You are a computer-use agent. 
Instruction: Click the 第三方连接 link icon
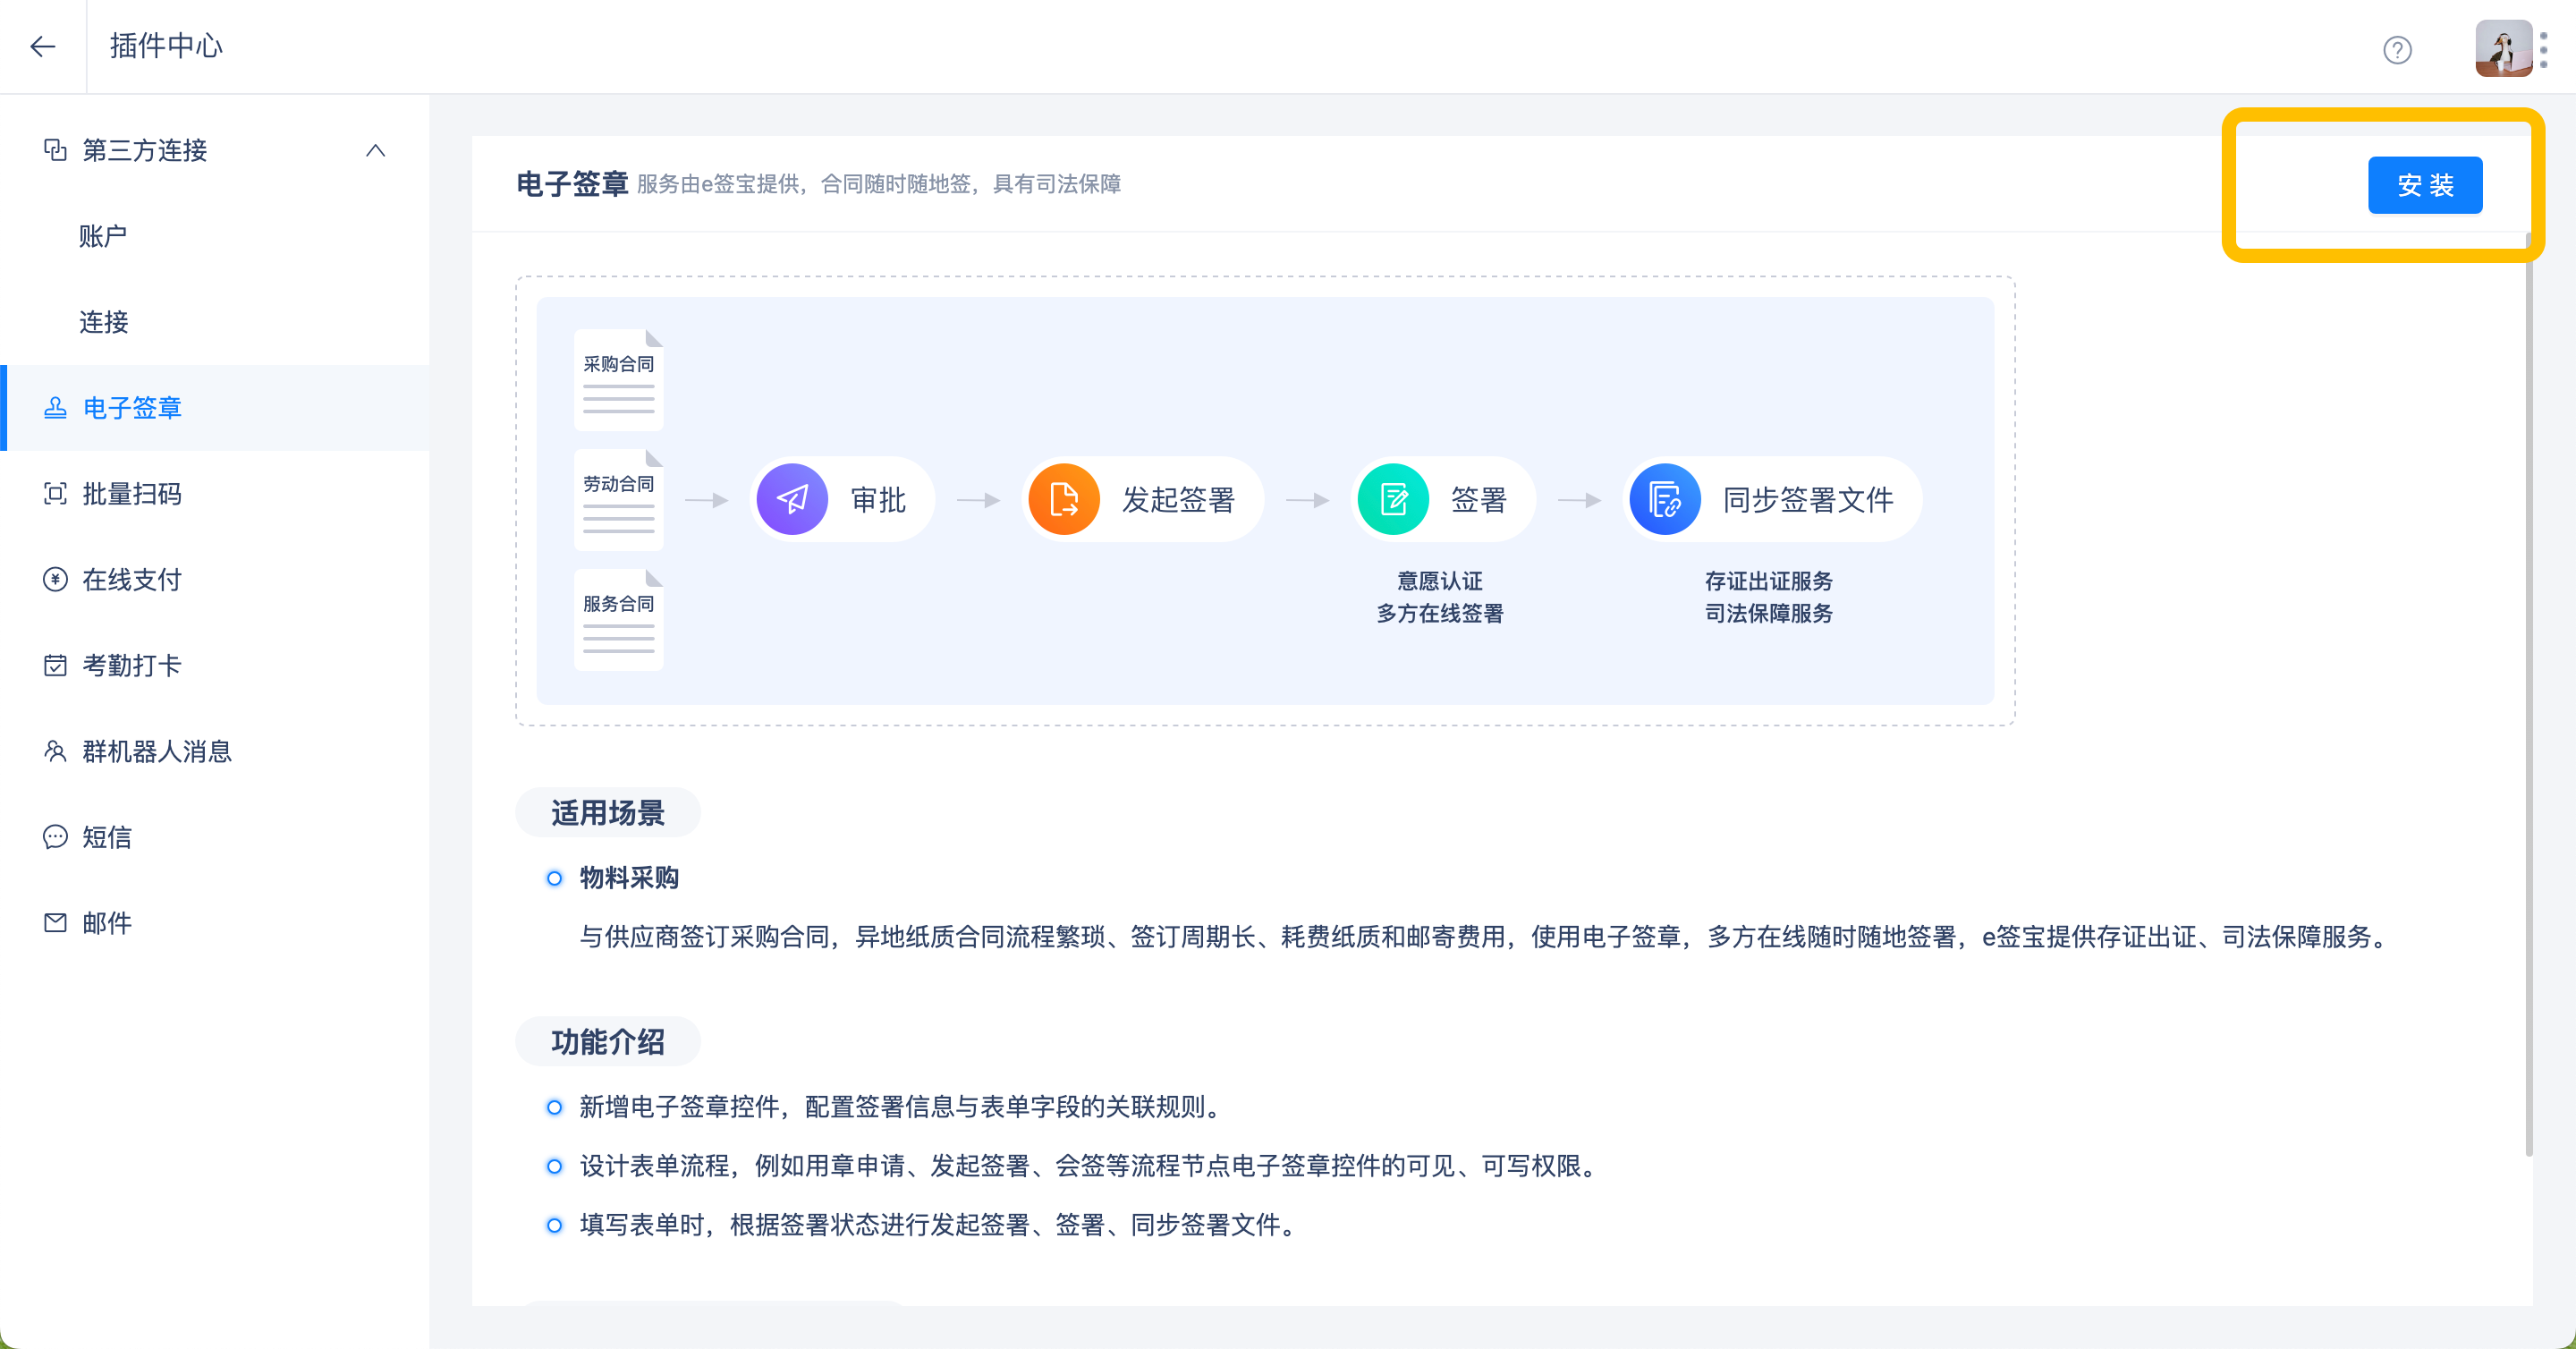[55, 150]
